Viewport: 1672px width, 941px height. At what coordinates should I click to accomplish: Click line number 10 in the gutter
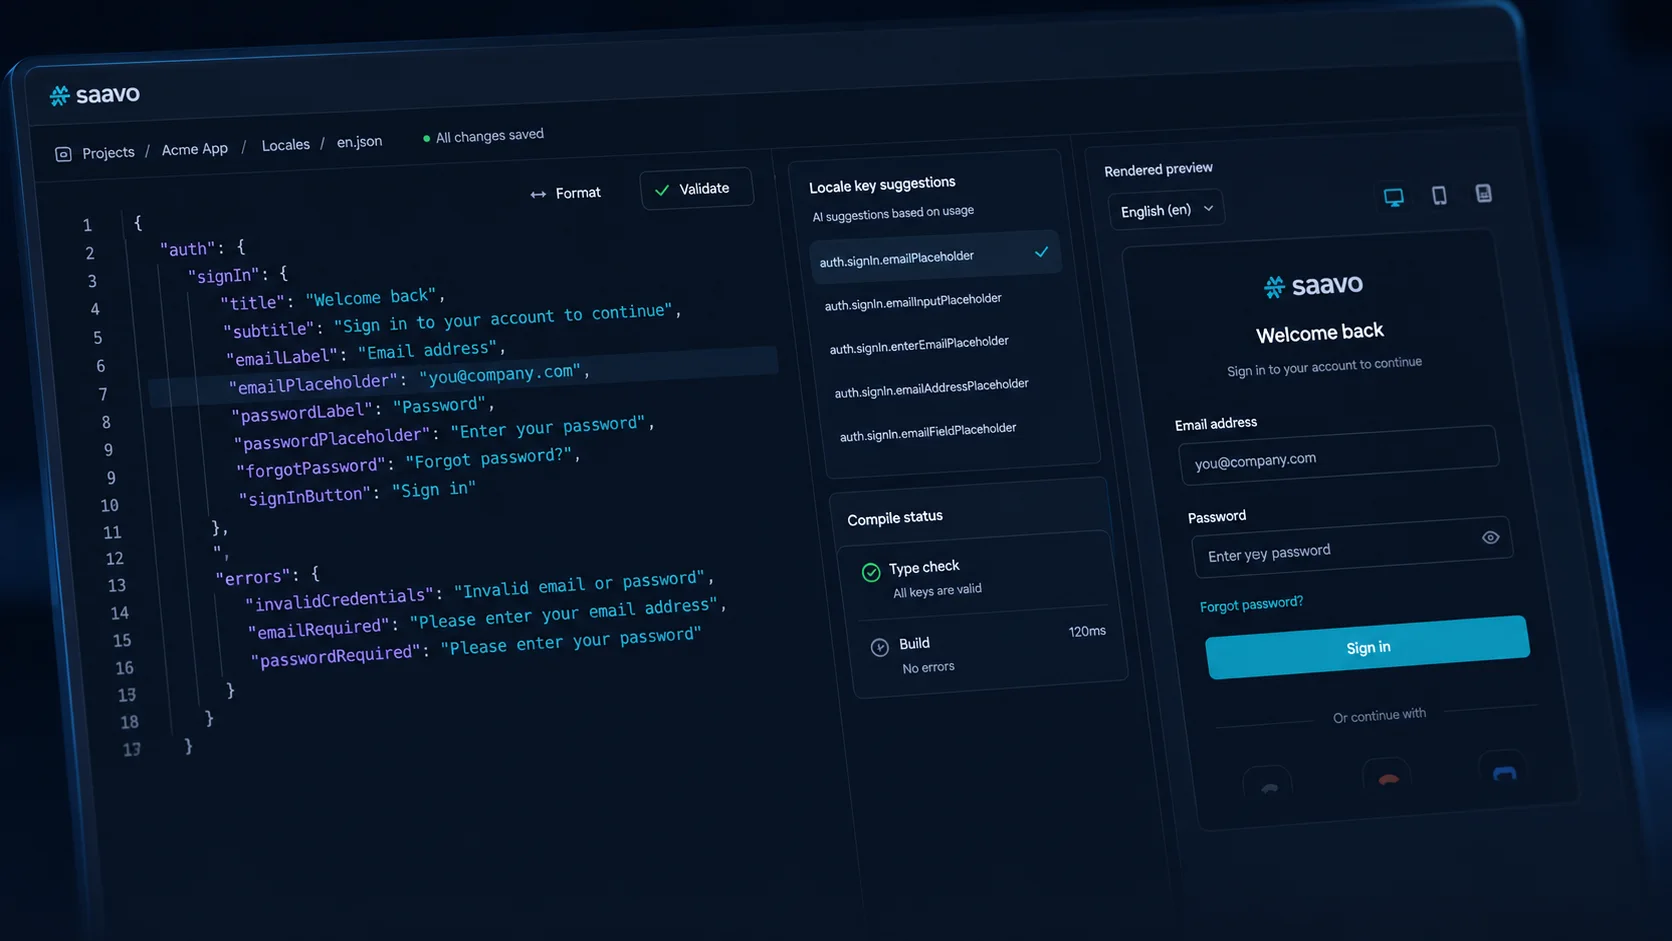click(109, 506)
